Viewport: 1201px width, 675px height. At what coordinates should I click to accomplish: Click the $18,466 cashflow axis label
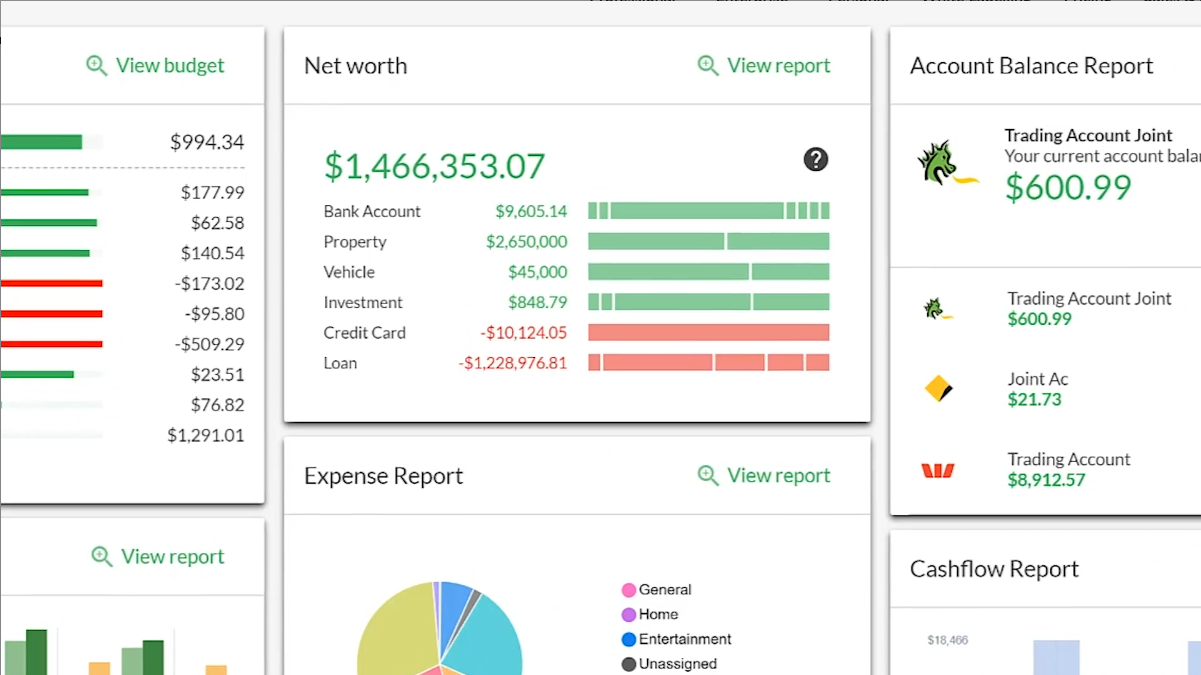[947, 640]
